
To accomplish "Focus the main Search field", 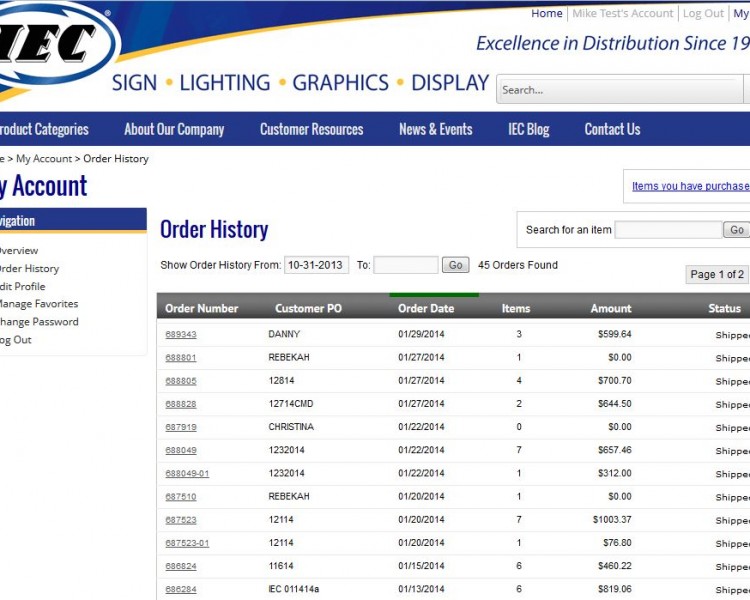I will tap(620, 89).
